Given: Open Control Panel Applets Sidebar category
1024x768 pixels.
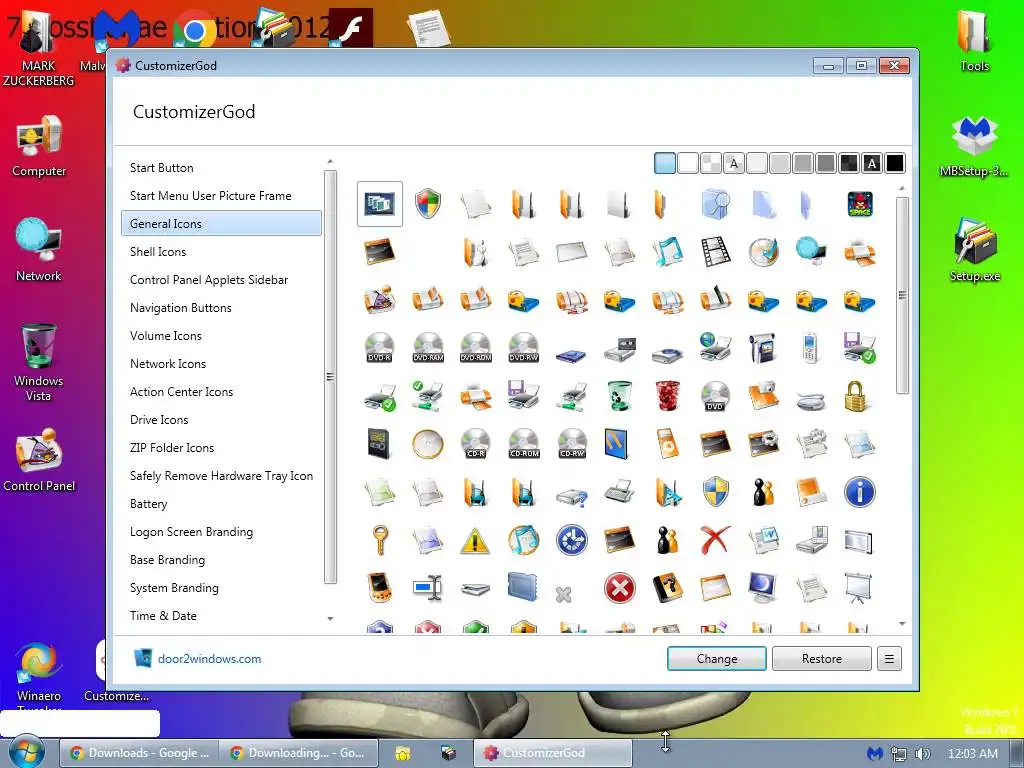Looking at the screenshot, I should tap(209, 280).
